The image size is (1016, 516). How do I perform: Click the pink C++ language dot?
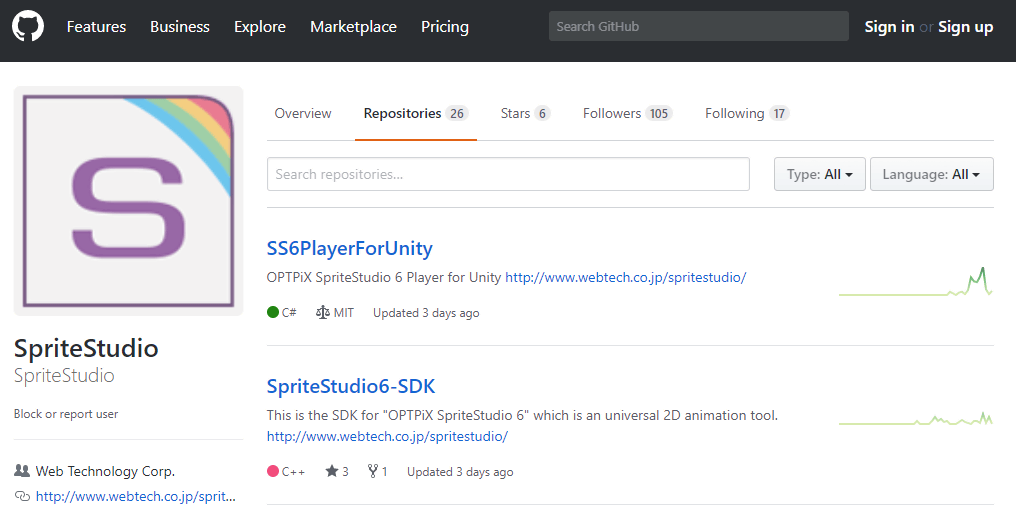pyautogui.click(x=273, y=471)
